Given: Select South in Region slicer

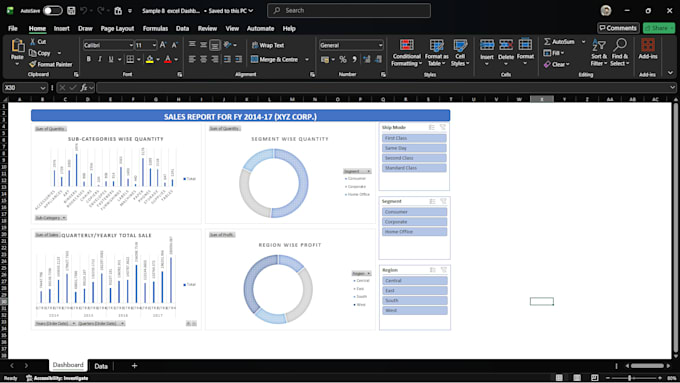Looking at the screenshot, I should tap(415, 301).
